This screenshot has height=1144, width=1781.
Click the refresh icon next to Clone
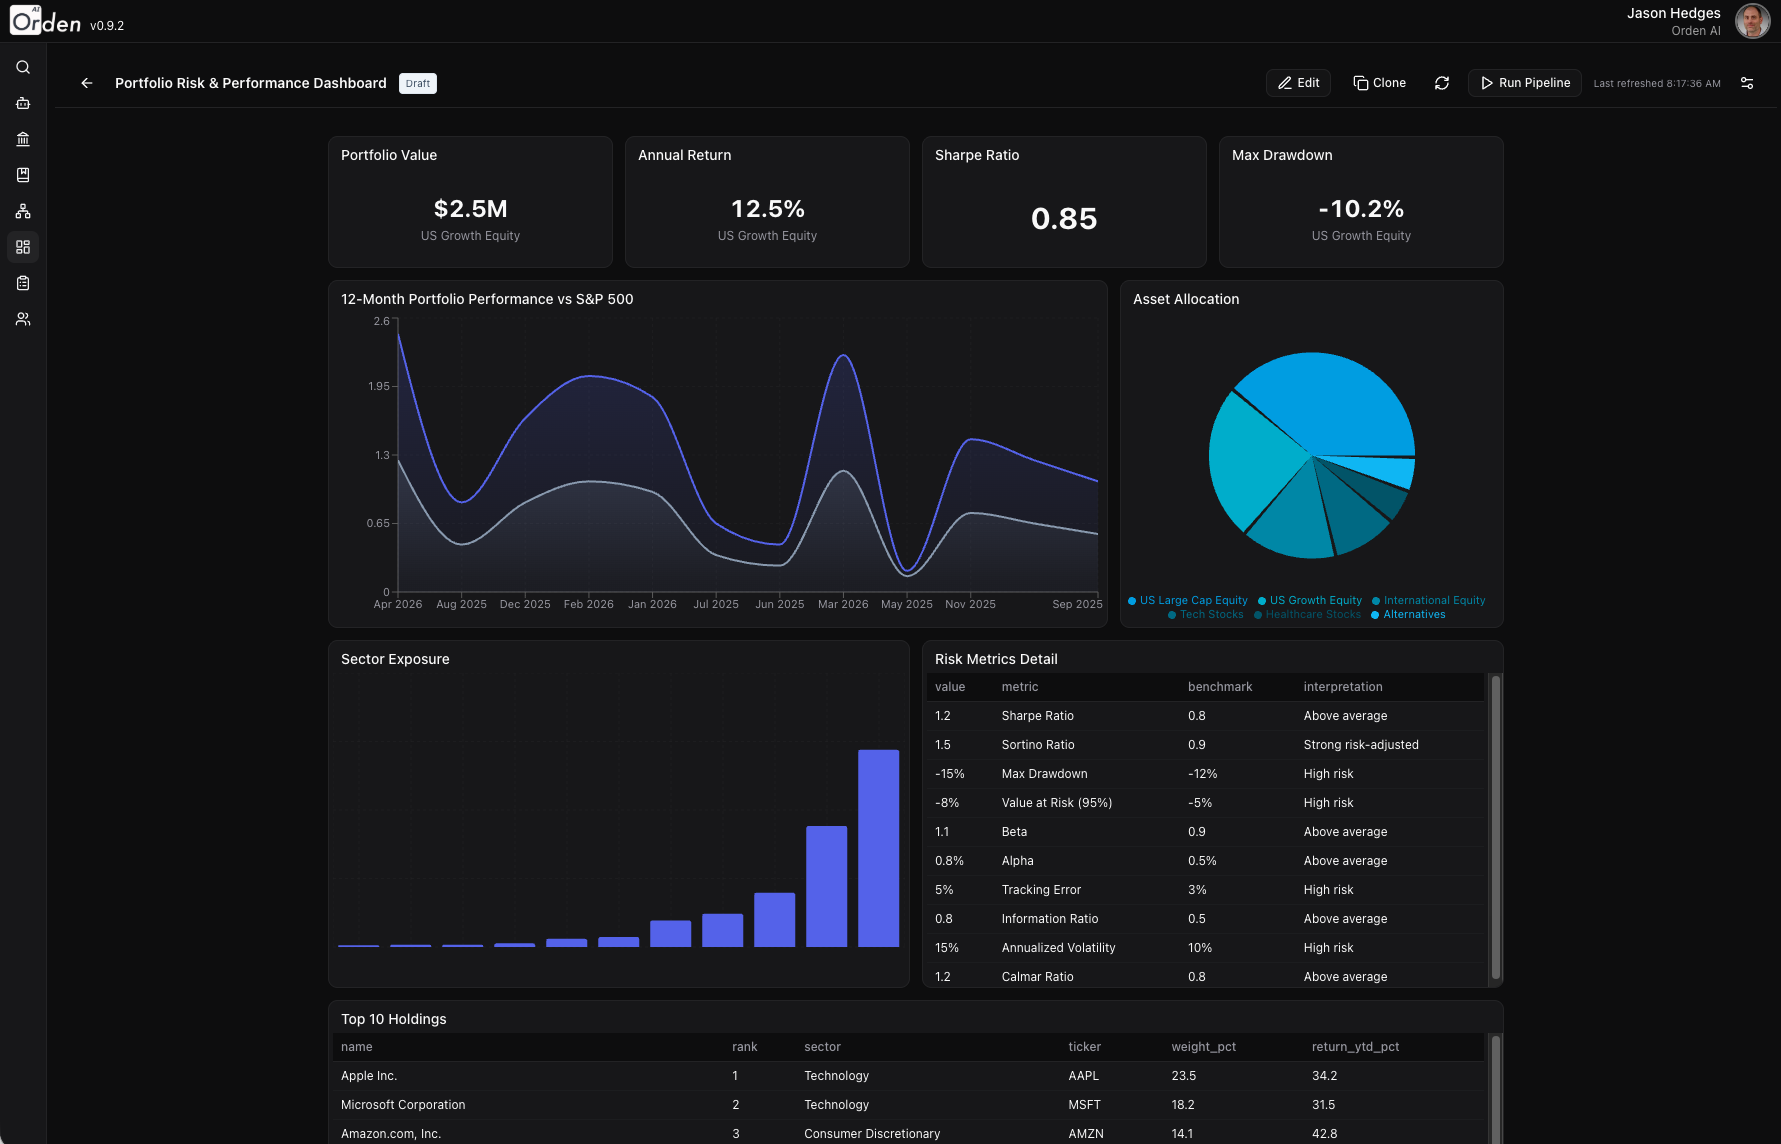1441,83
